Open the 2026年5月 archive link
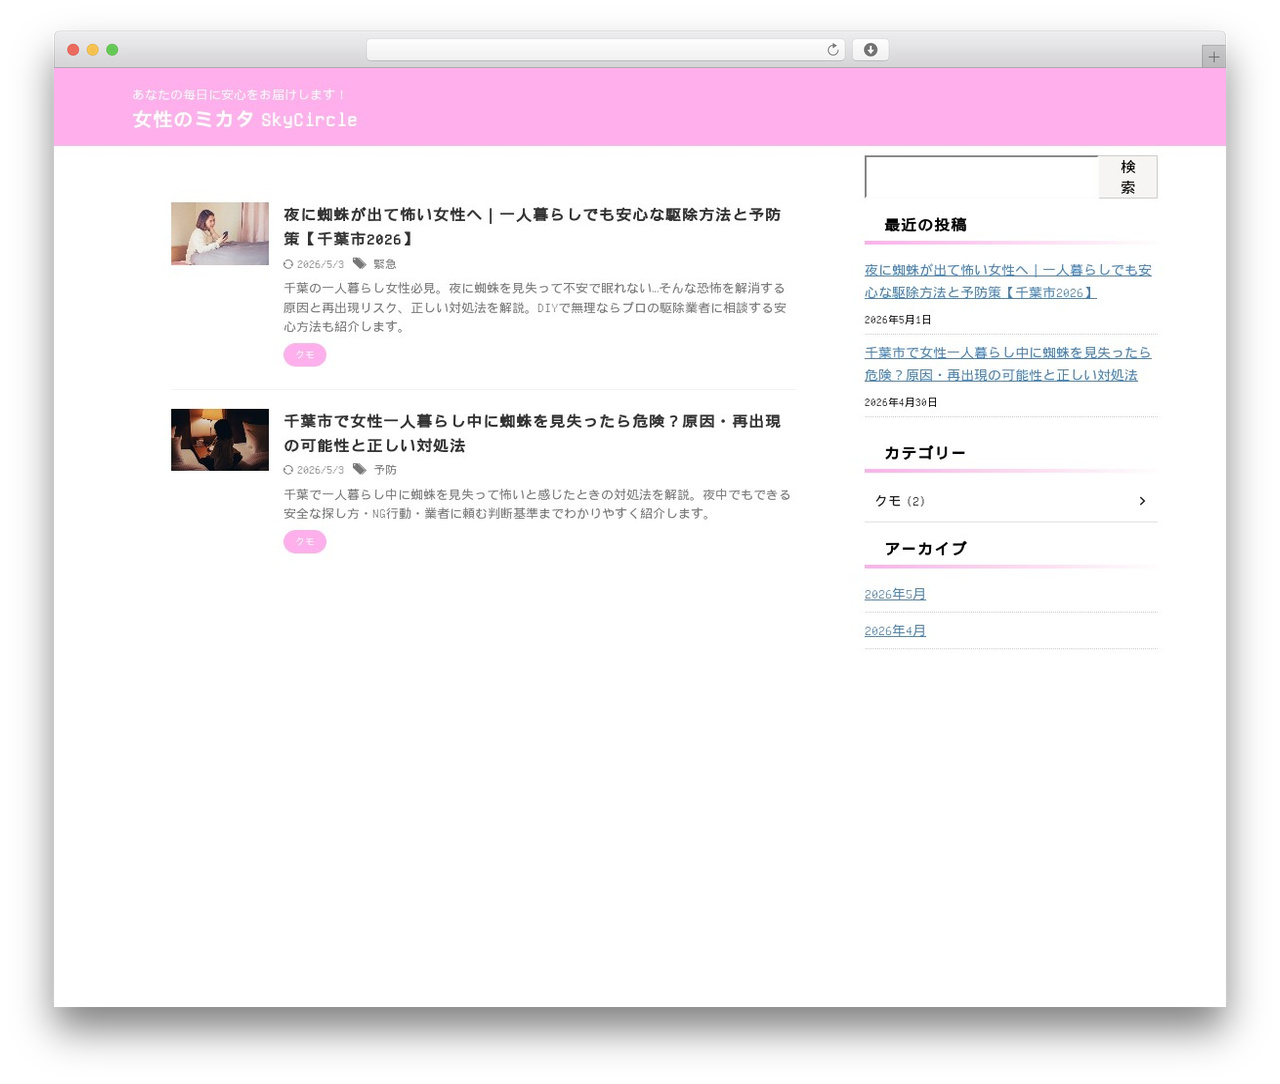The image size is (1280, 1084). (895, 594)
